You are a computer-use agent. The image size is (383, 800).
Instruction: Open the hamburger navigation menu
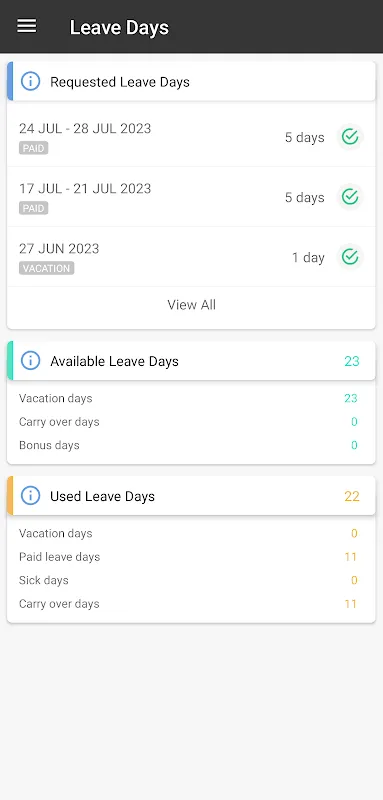click(27, 26)
